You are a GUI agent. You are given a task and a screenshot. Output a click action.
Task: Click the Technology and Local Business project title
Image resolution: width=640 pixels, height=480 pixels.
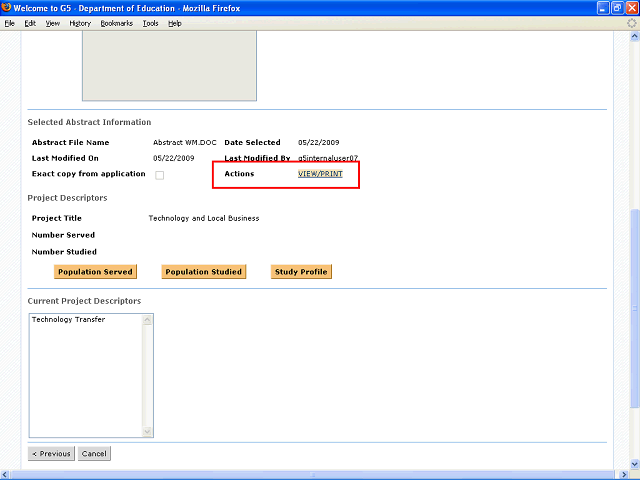(204, 218)
